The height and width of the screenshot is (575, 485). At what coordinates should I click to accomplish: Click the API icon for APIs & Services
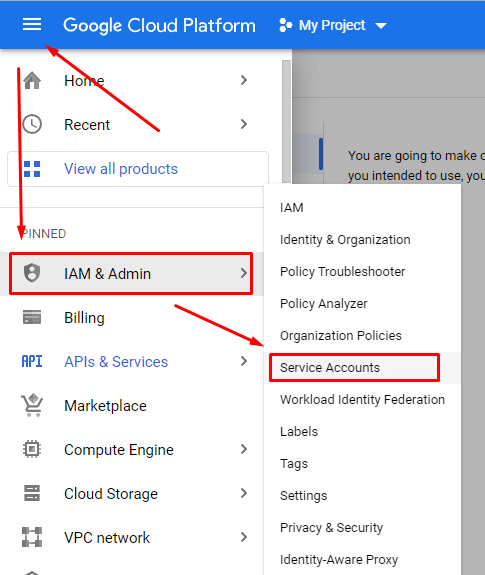click(x=32, y=362)
